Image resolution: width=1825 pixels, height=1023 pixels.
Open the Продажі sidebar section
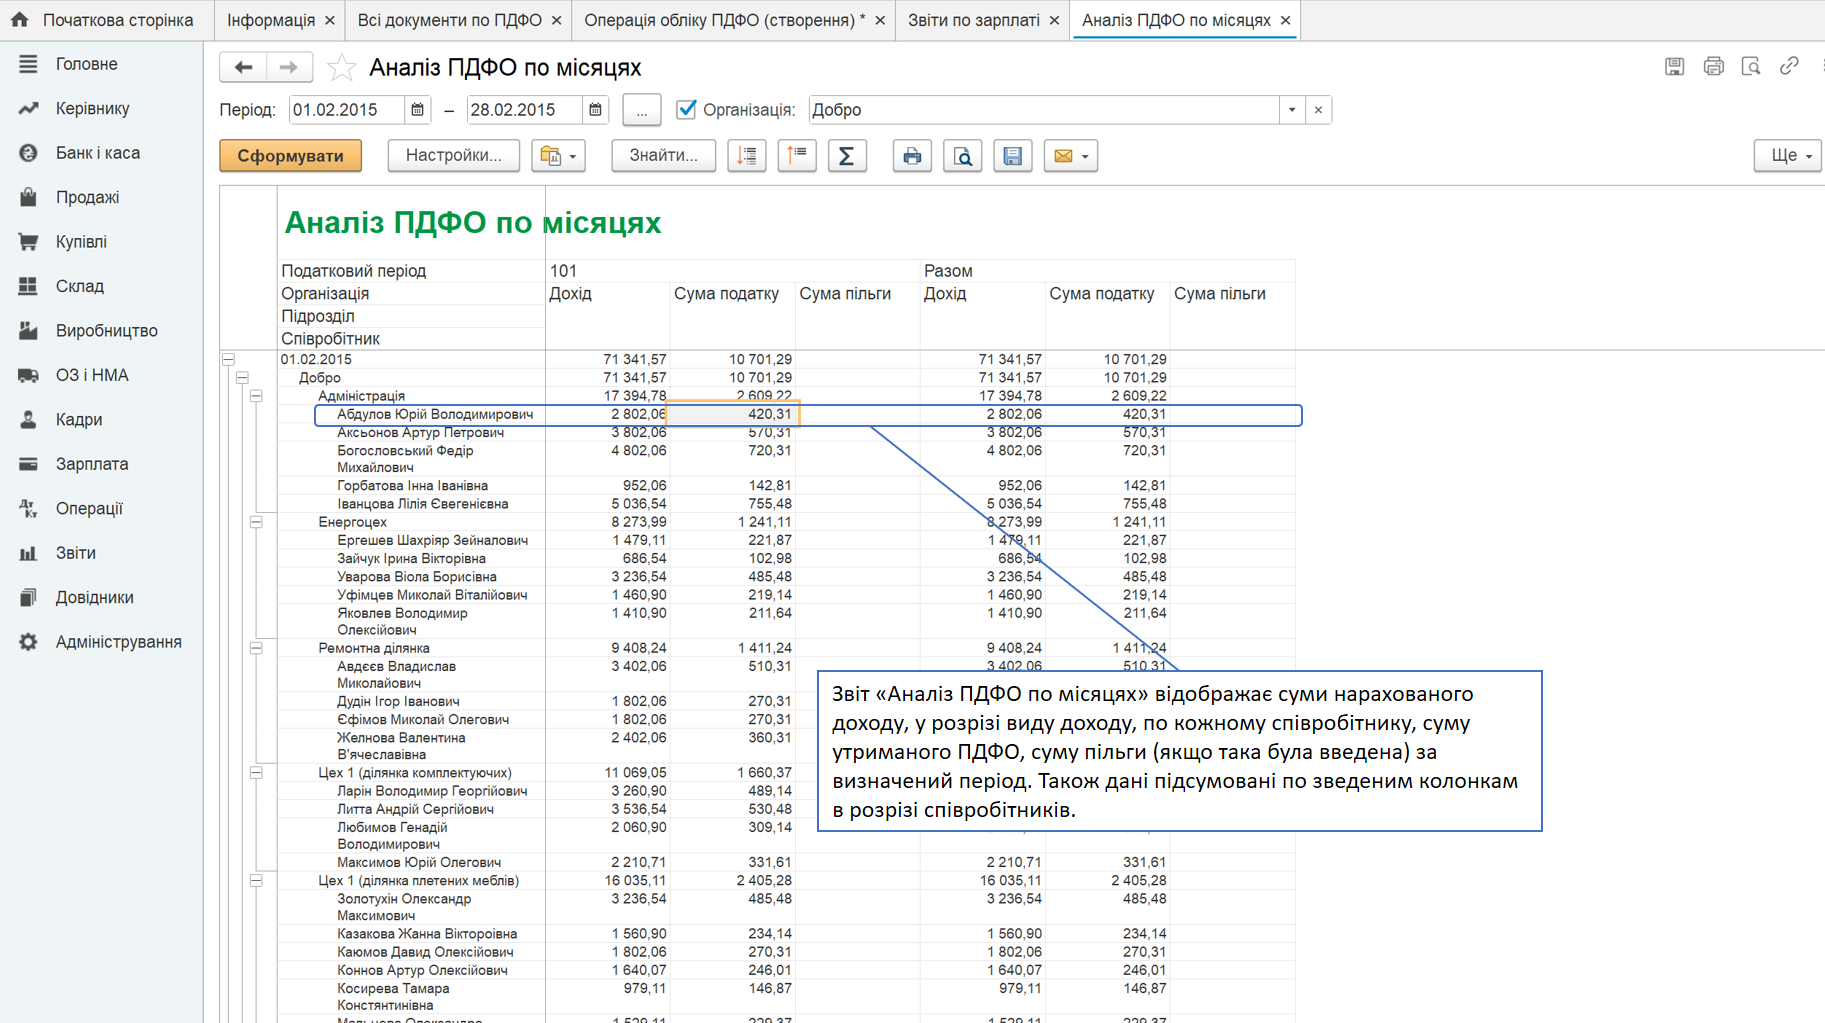pos(87,197)
